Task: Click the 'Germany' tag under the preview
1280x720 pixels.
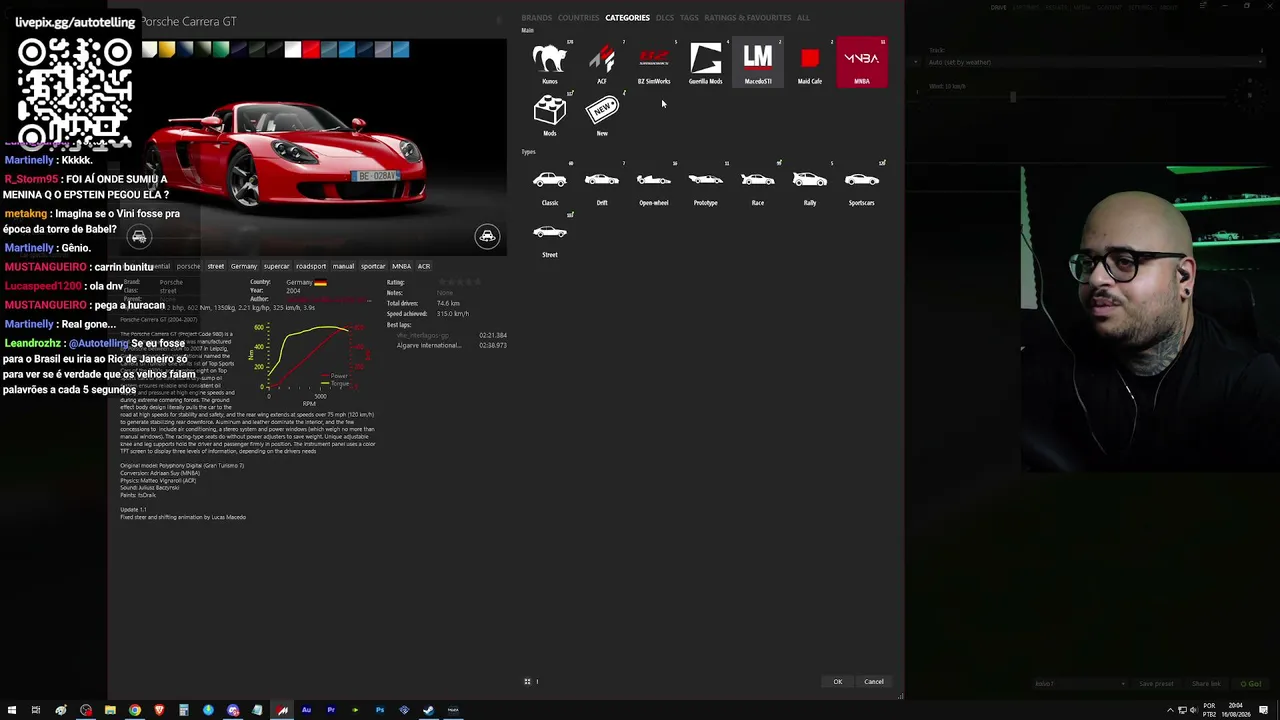Action: (244, 267)
